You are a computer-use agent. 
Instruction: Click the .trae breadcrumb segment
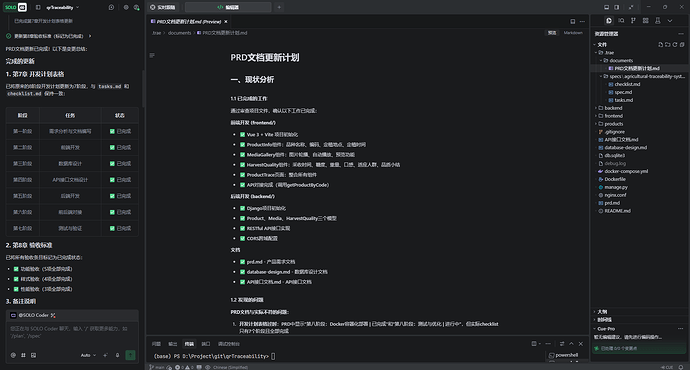(156, 33)
